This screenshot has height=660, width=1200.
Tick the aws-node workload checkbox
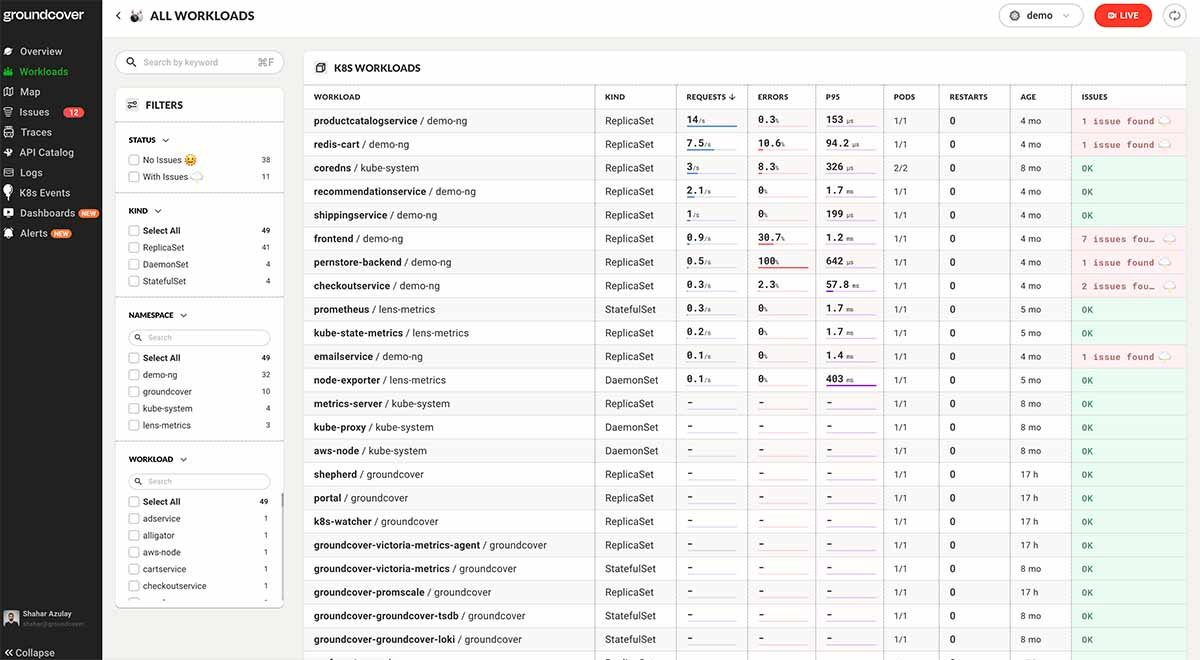134,553
